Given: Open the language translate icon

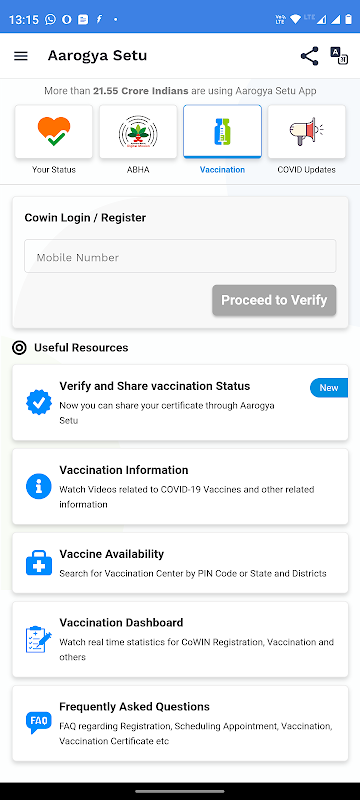Looking at the screenshot, I should coord(339,56).
